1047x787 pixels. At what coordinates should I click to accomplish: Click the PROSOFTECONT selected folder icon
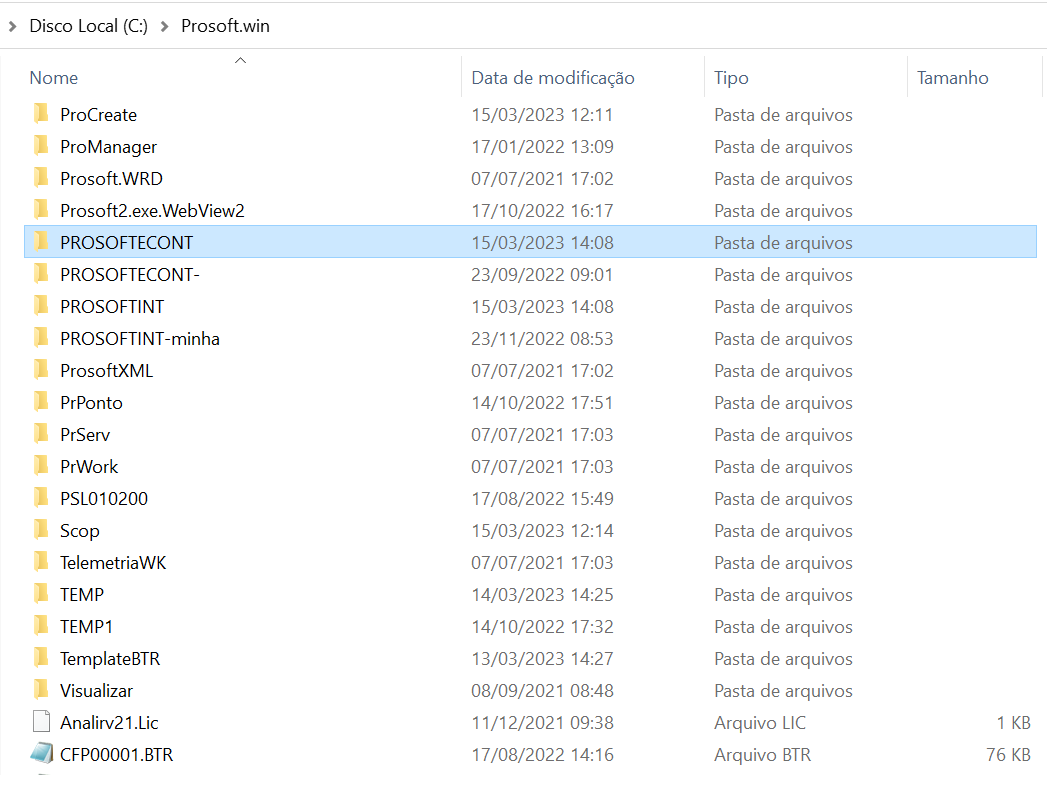[x=41, y=242]
